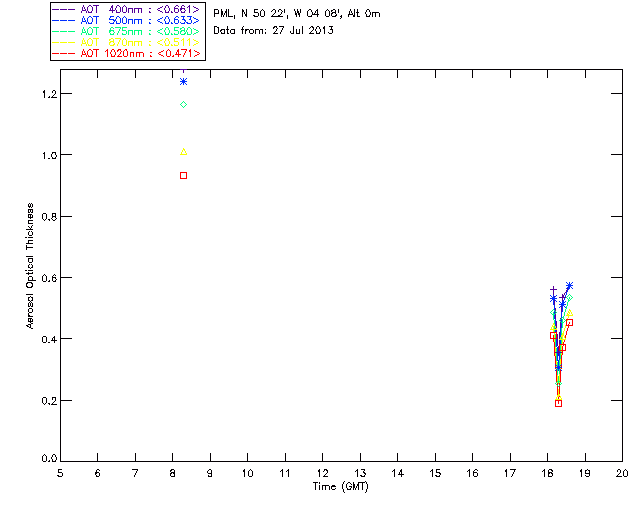
Task: Click the "Time (GMT)" x-axis title
Action: tap(341, 486)
